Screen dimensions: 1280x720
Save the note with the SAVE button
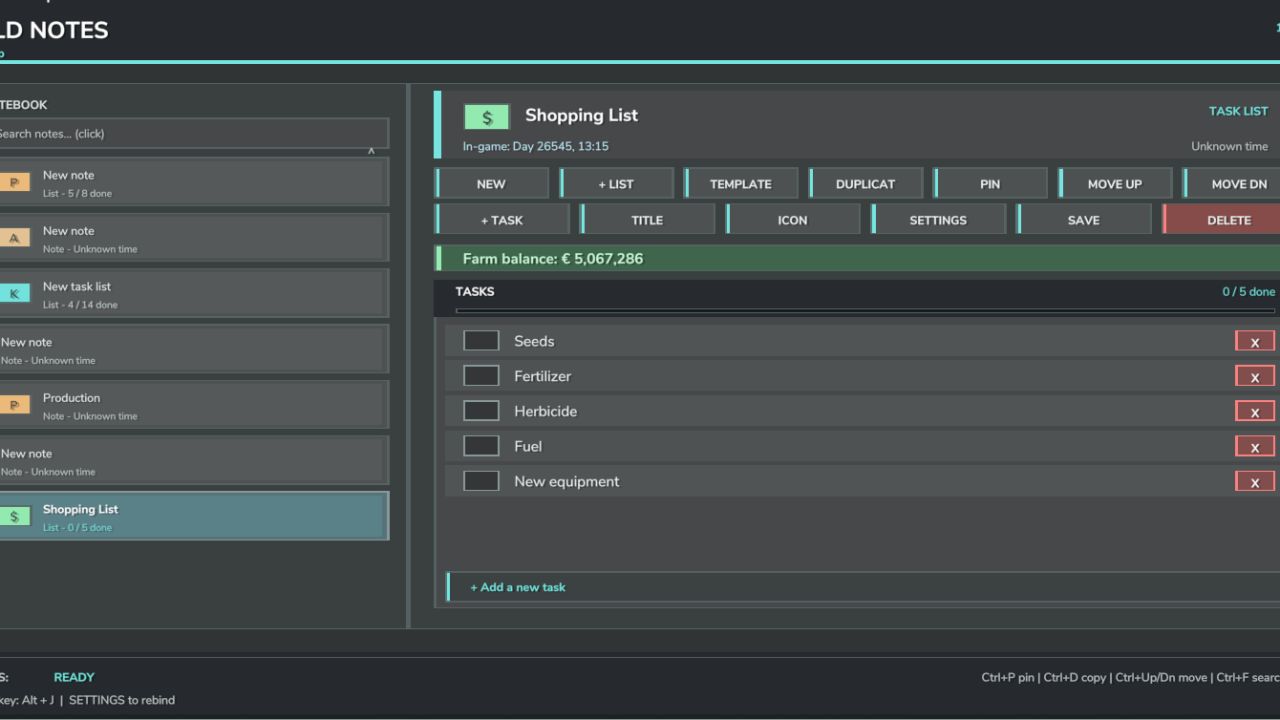(x=1084, y=220)
